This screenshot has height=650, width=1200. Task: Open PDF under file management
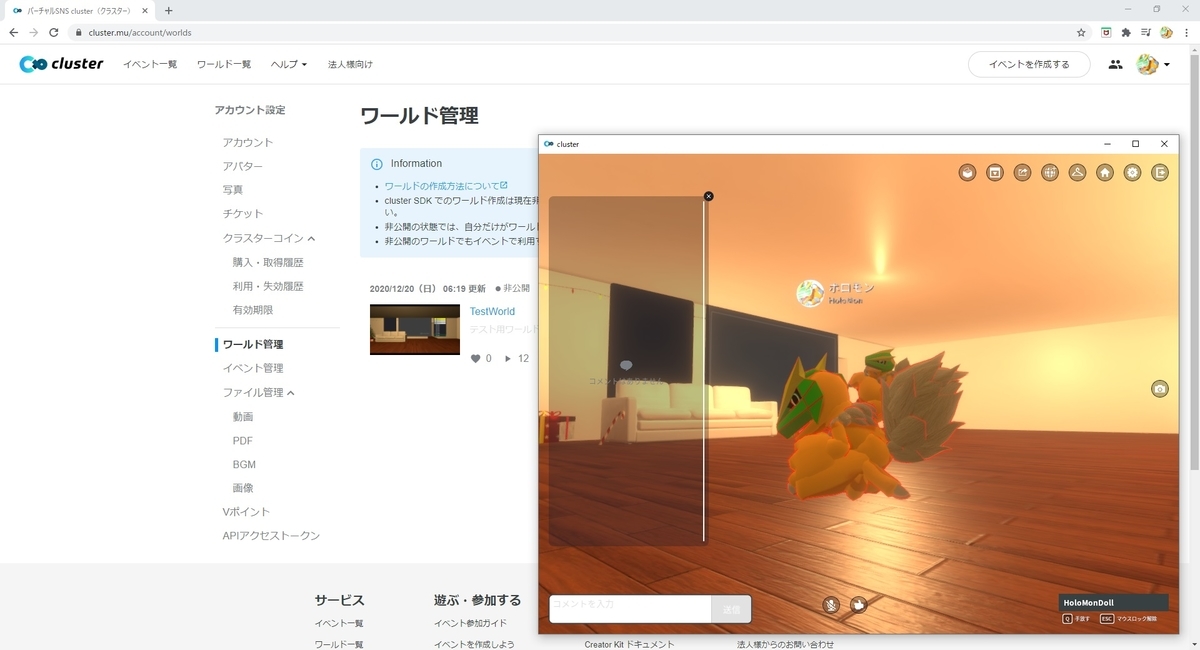[x=243, y=440]
